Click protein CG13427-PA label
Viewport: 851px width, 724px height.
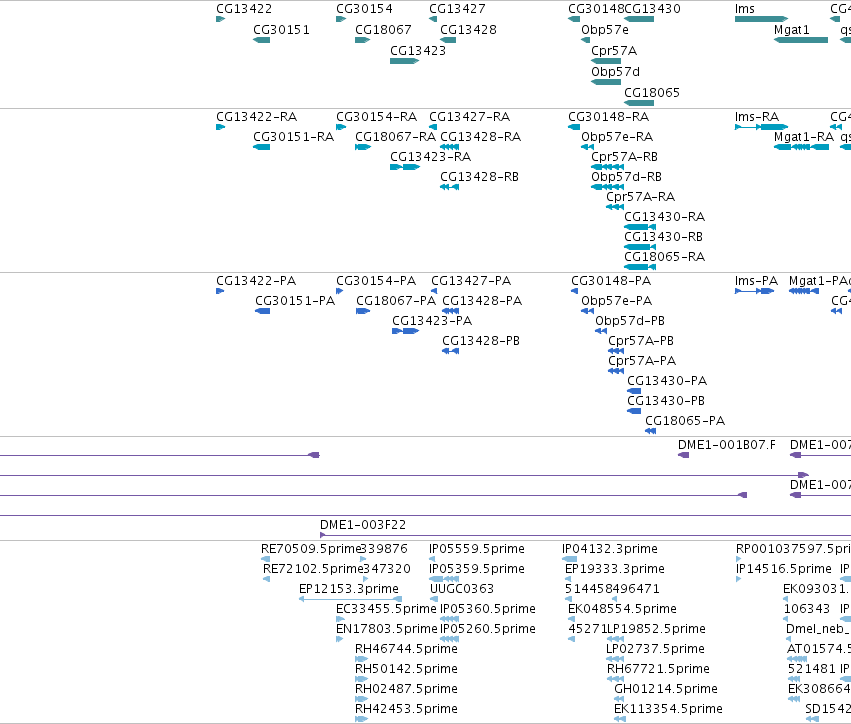(x=471, y=281)
